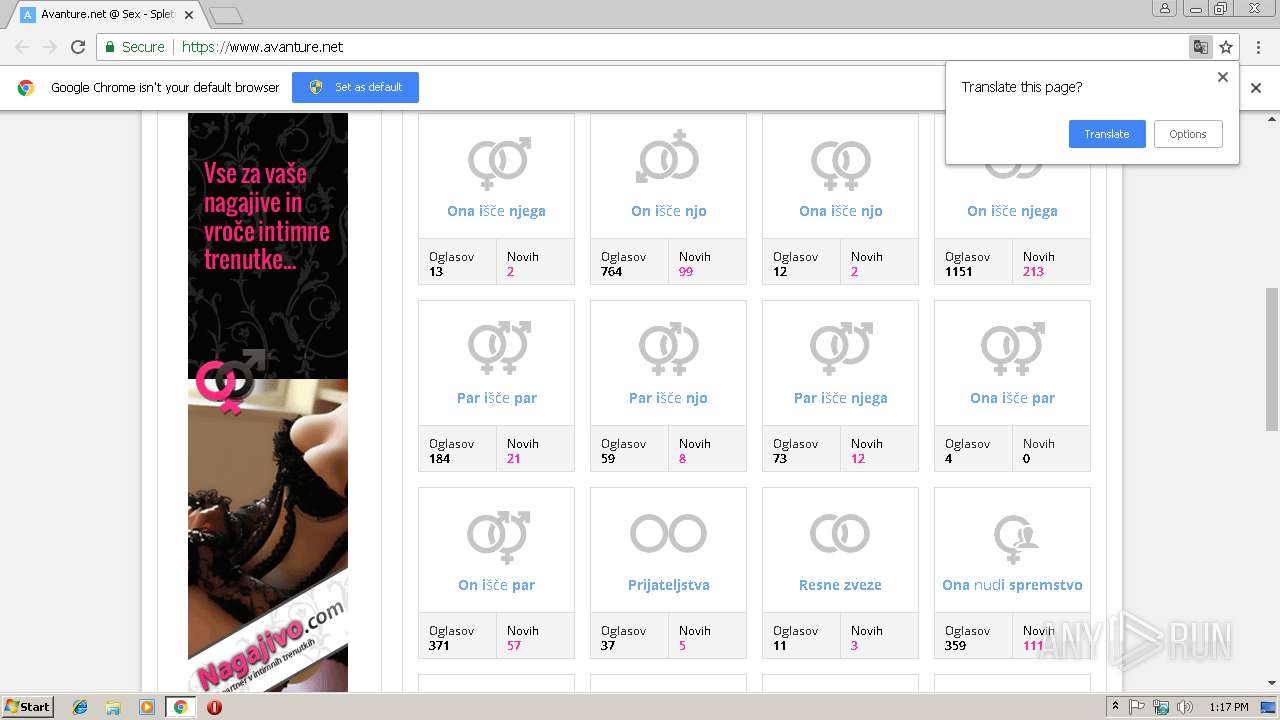Click the Action Center flag tray icon
The width and height of the screenshot is (1280, 720).
(1137, 707)
